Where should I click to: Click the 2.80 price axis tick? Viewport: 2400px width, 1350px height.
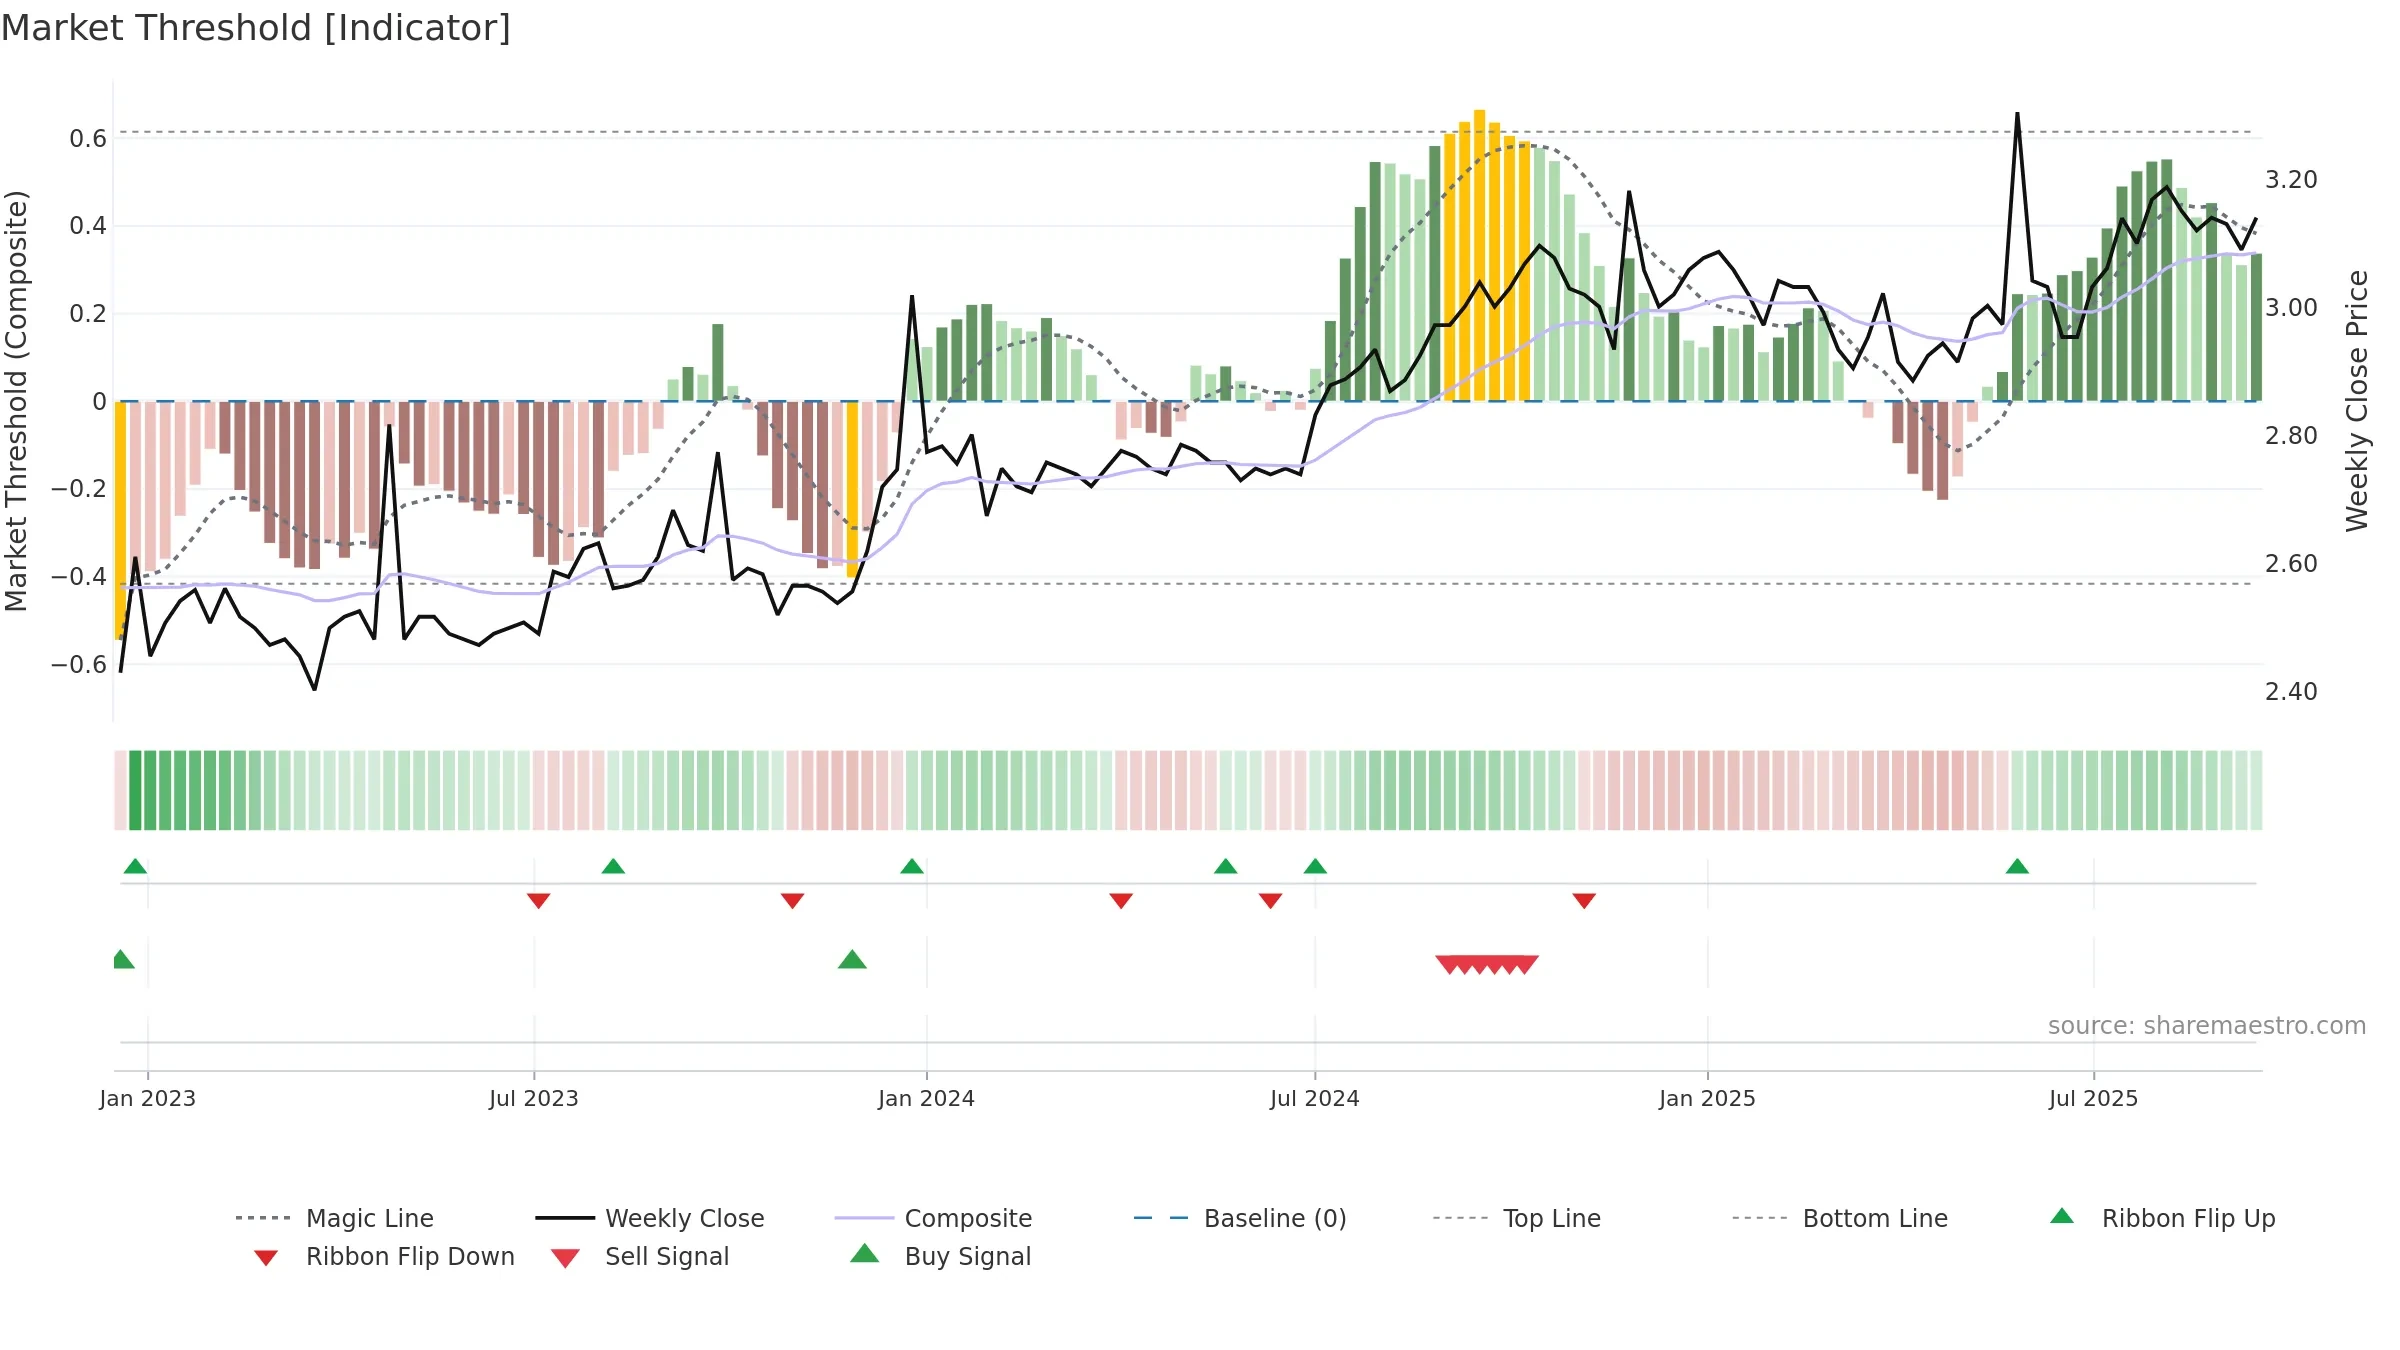2291,435
